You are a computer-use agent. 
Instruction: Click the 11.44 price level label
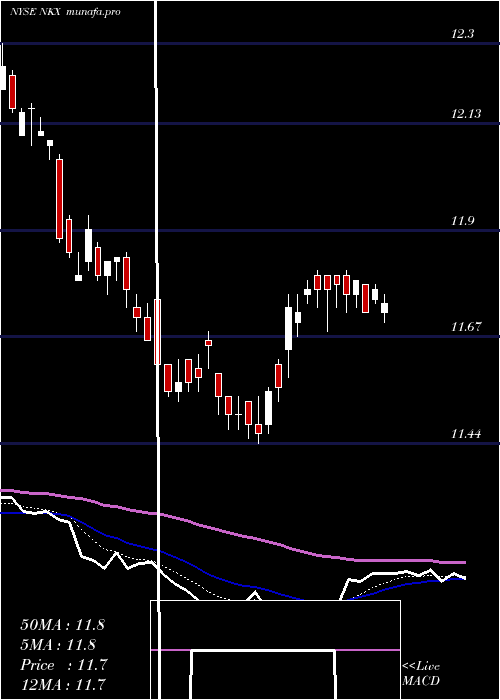[x=466, y=433]
